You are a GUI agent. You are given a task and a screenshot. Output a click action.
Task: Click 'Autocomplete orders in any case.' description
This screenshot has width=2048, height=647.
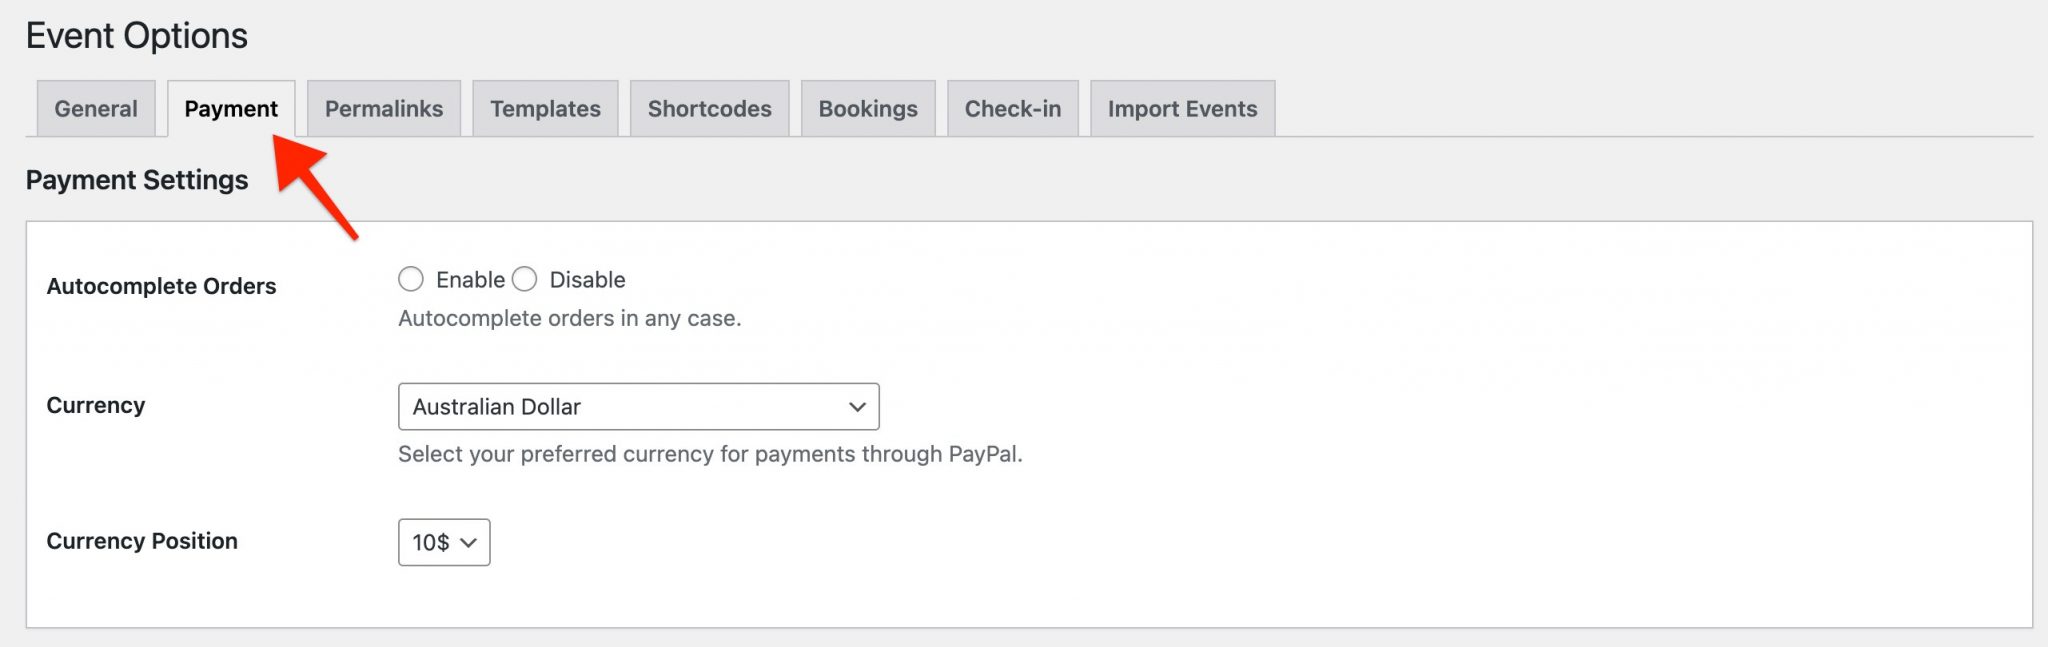pos(570,318)
